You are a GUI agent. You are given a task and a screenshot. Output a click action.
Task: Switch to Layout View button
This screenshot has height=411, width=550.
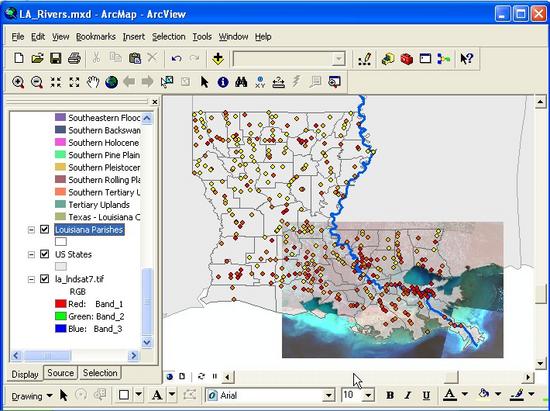182,376
